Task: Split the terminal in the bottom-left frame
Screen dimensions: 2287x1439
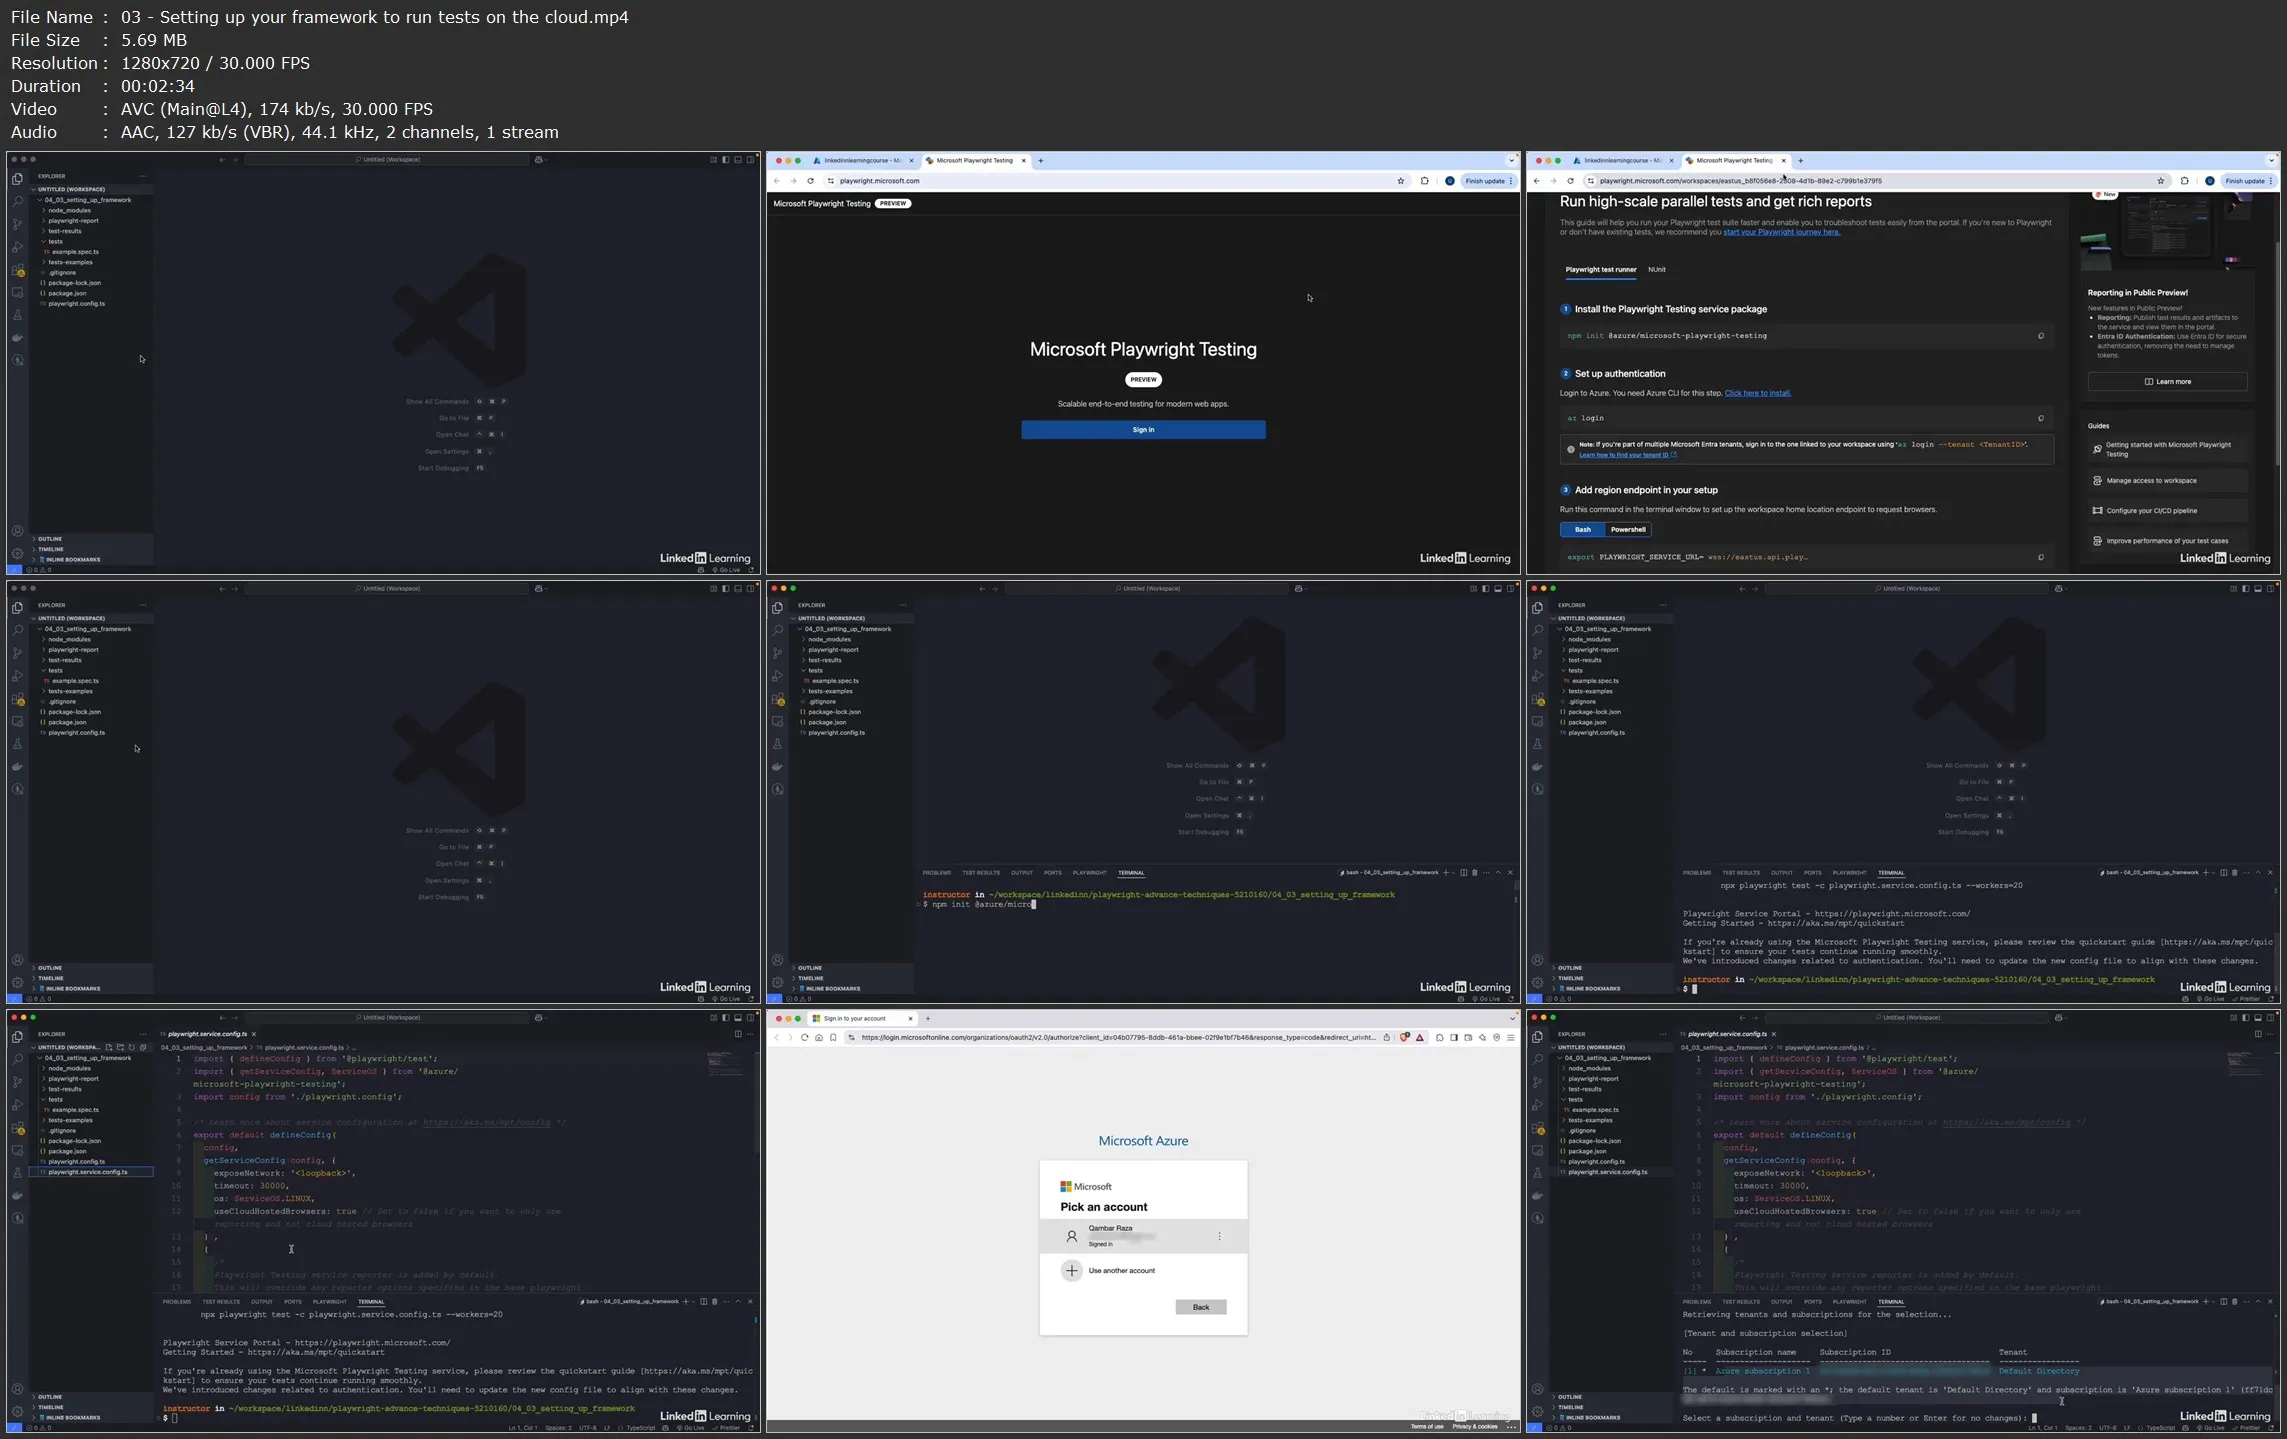Action: coord(703,1302)
